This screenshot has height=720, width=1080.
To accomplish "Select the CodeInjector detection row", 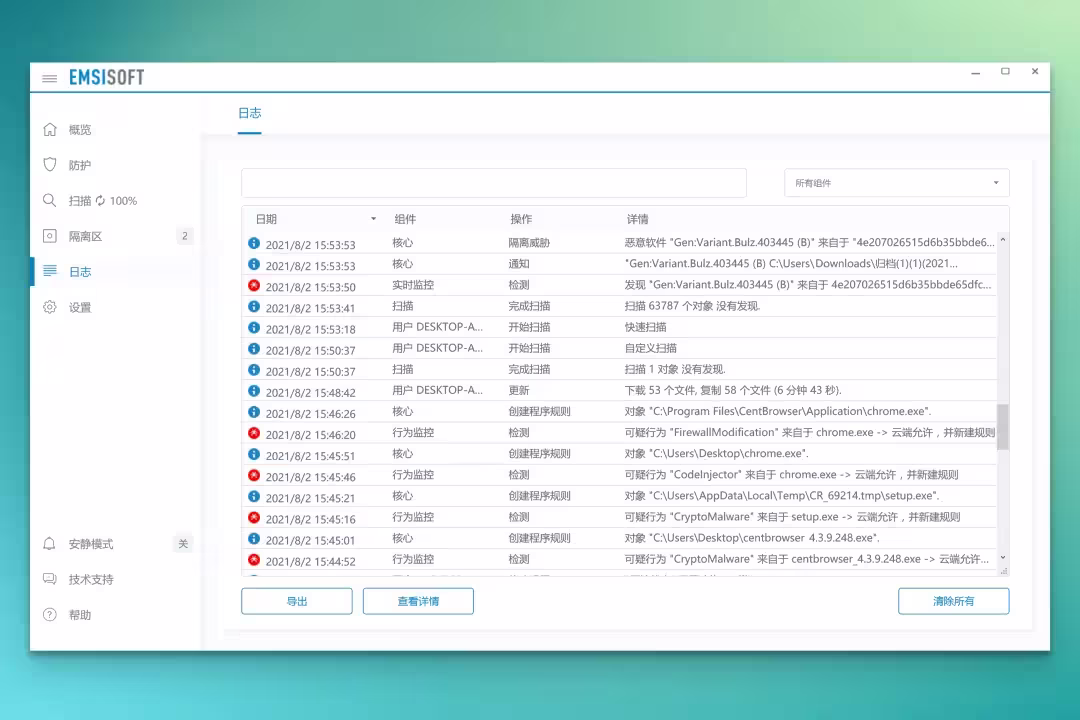I will [x=619, y=475].
